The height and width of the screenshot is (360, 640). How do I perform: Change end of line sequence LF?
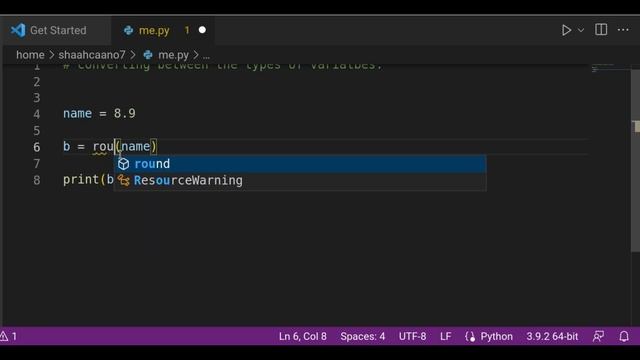(446, 336)
